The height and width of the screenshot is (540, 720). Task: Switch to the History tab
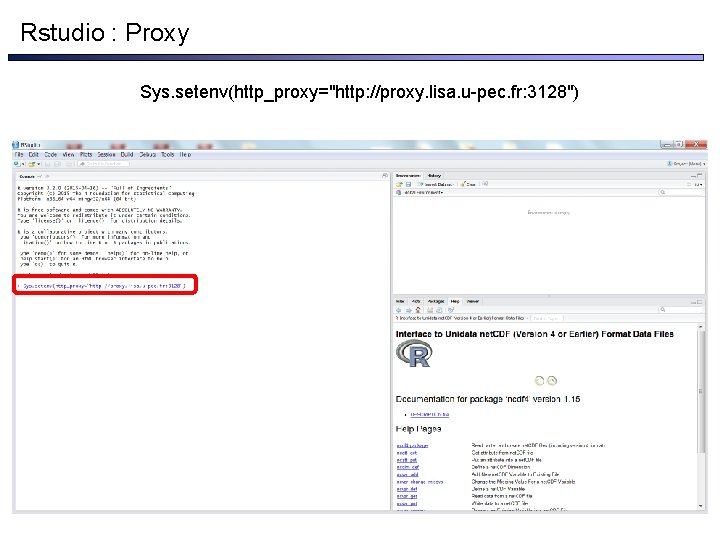(434, 175)
